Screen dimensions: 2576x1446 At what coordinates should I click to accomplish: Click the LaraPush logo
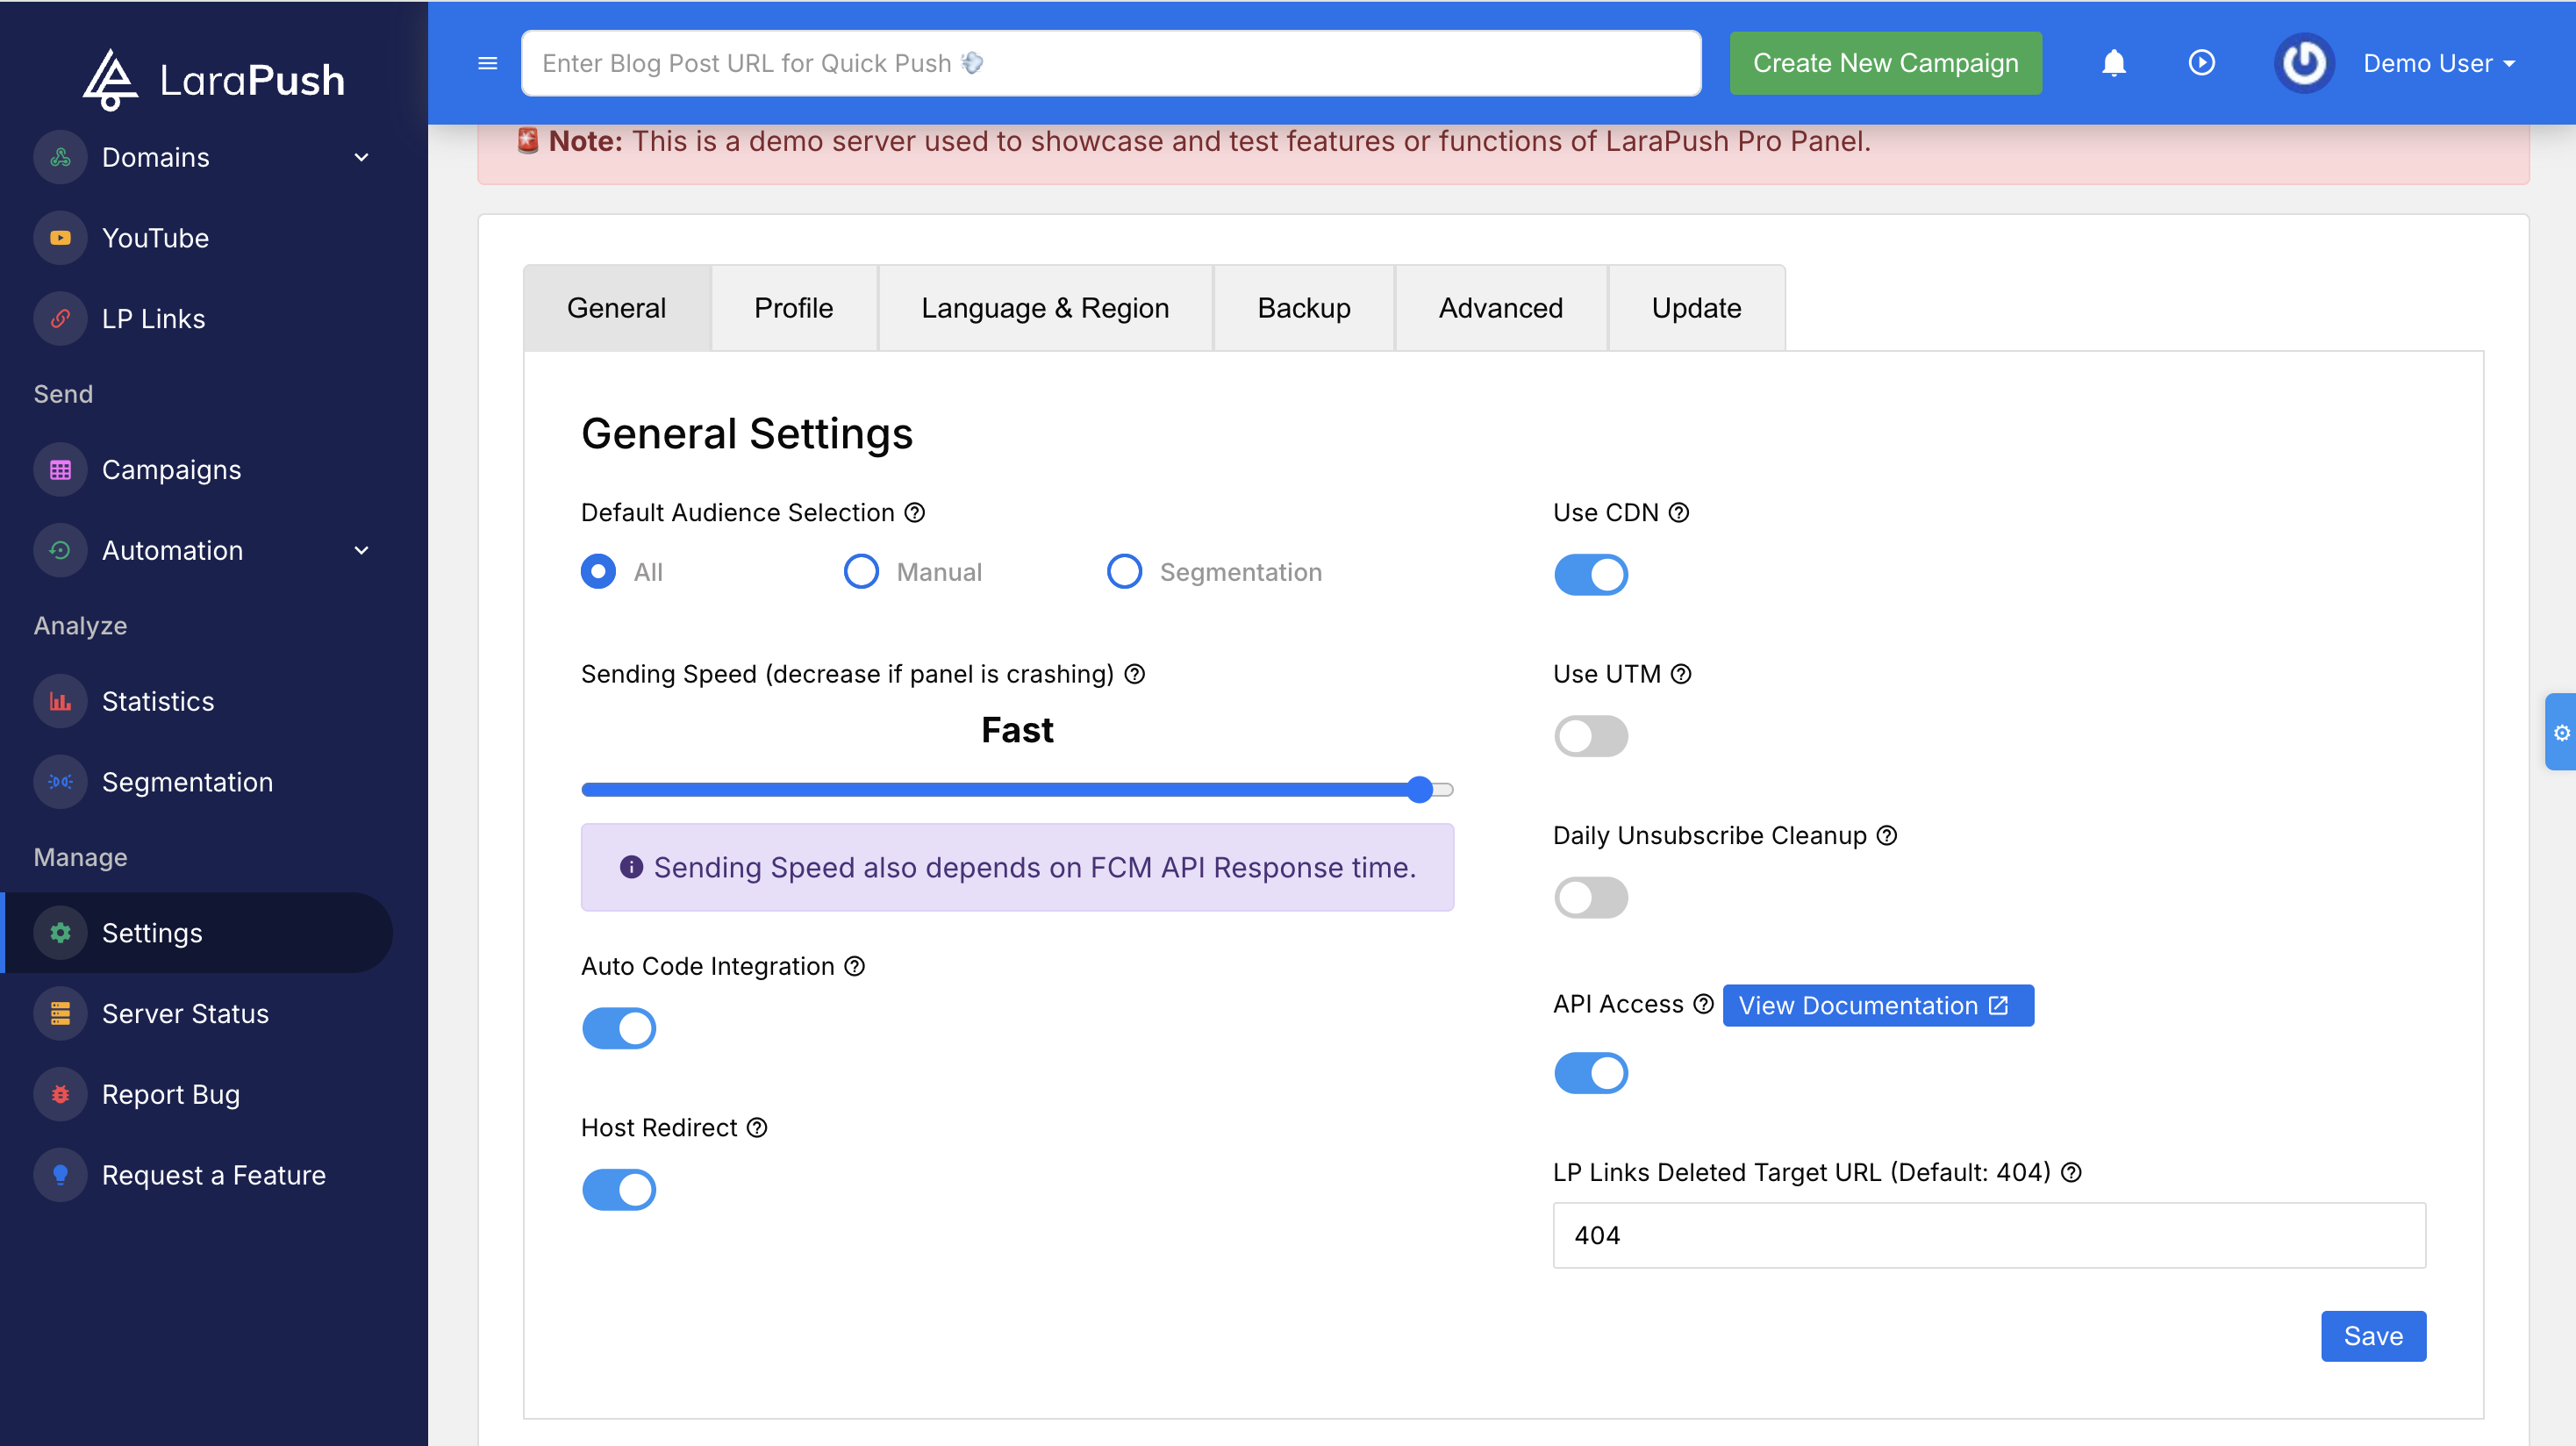(x=213, y=79)
